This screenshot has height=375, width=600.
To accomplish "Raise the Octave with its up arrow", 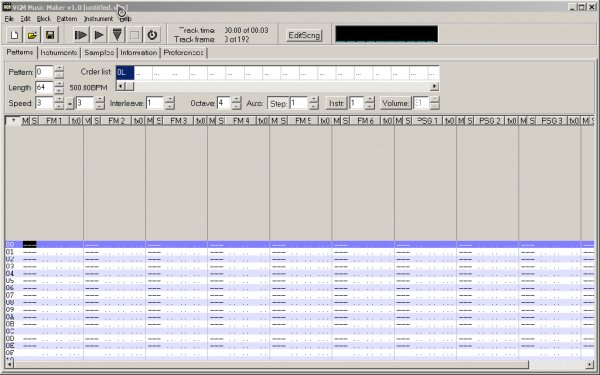I will pyautogui.click(x=236, y=99).
